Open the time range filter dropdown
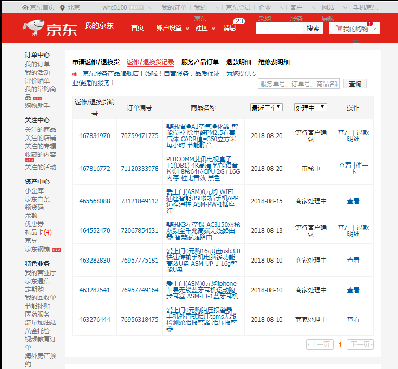This screenshot has height=369, width=398. click(266, 107)
